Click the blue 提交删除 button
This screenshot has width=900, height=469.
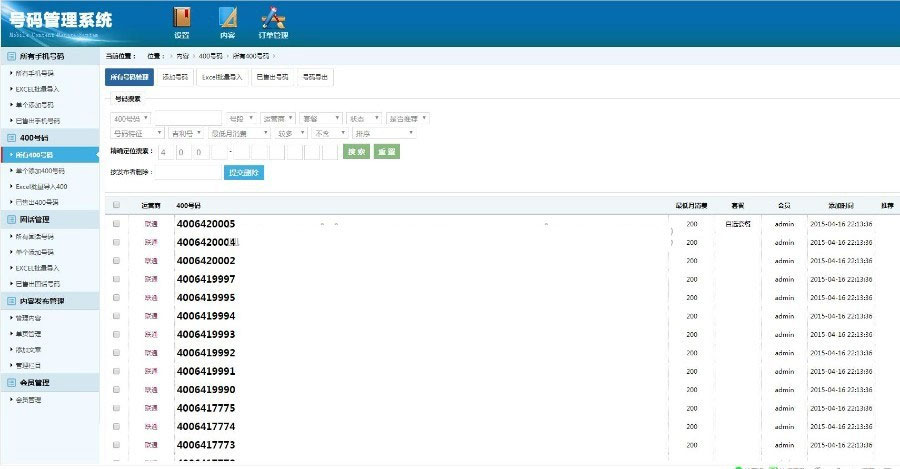pyautogui.click(x=243, y=173)
